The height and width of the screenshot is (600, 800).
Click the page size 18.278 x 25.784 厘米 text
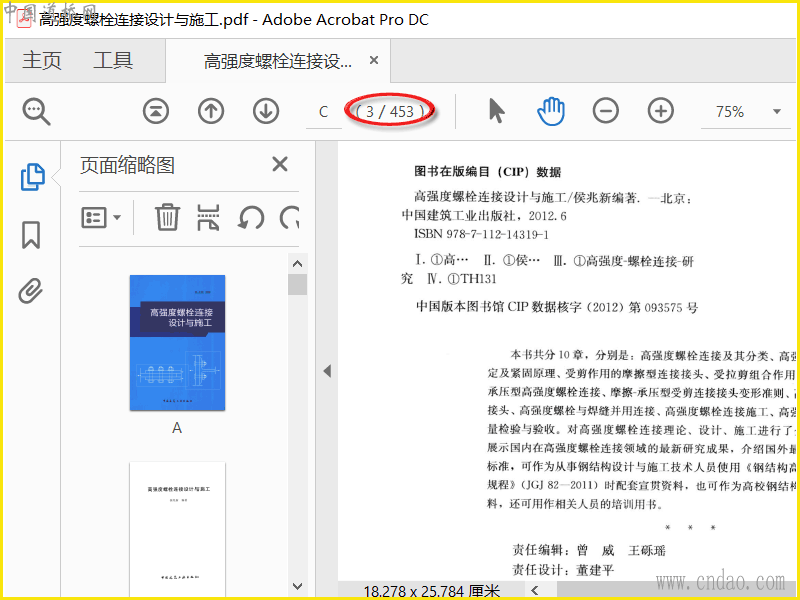click(432, 591)
